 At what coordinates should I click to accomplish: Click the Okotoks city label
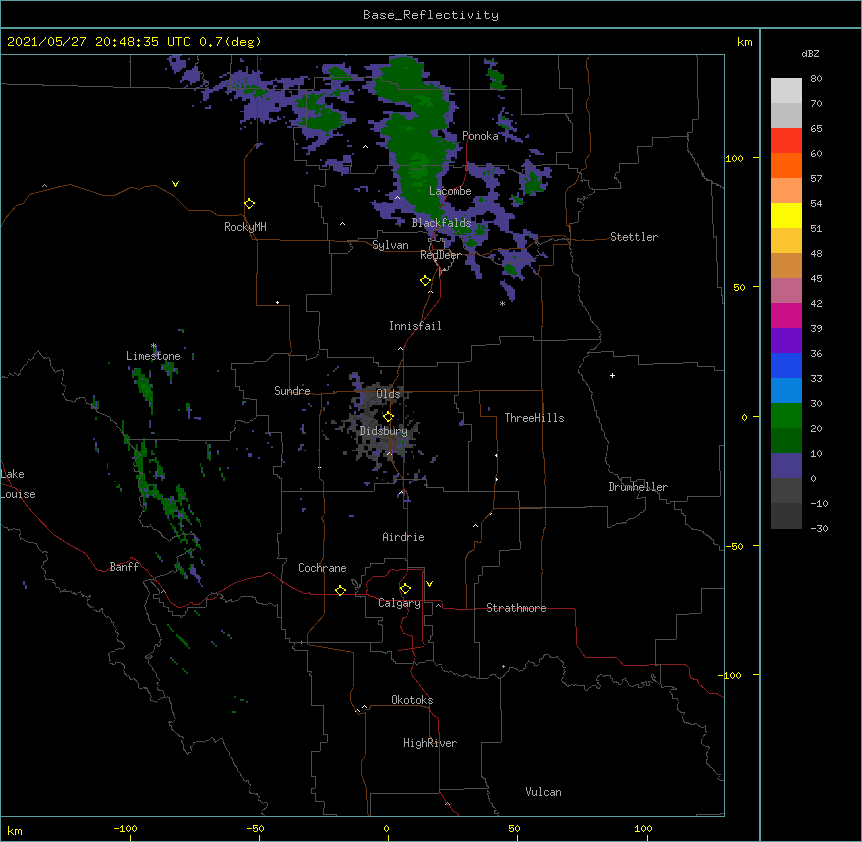[x=412, y=700]
